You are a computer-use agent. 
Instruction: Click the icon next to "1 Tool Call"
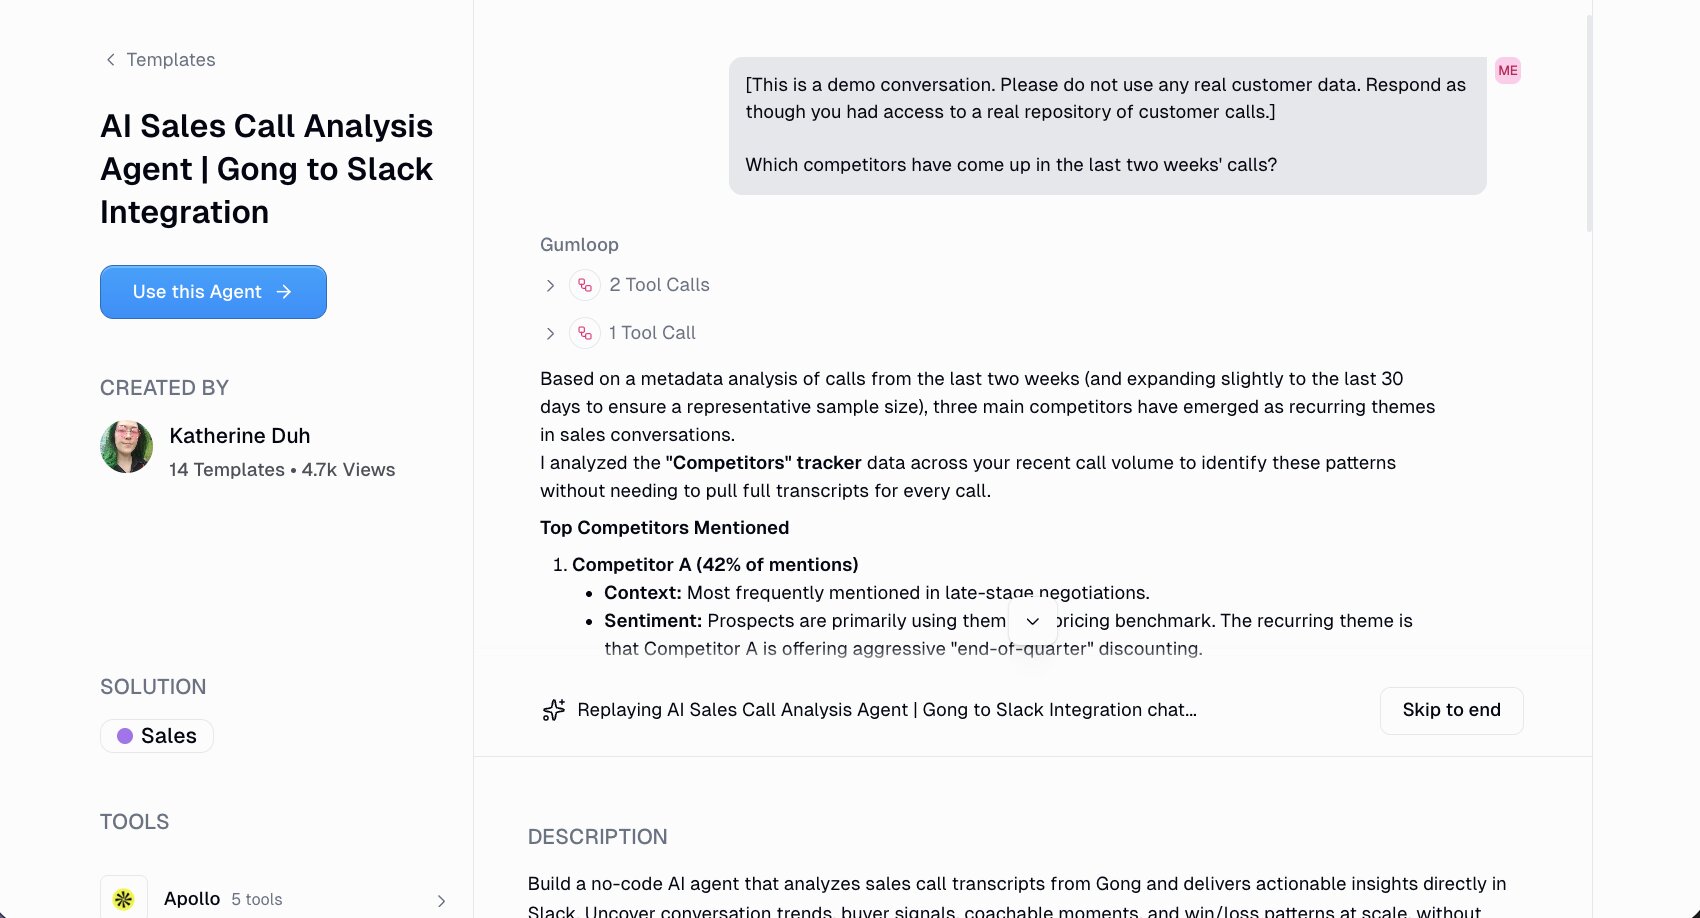[x=584, y=333]
